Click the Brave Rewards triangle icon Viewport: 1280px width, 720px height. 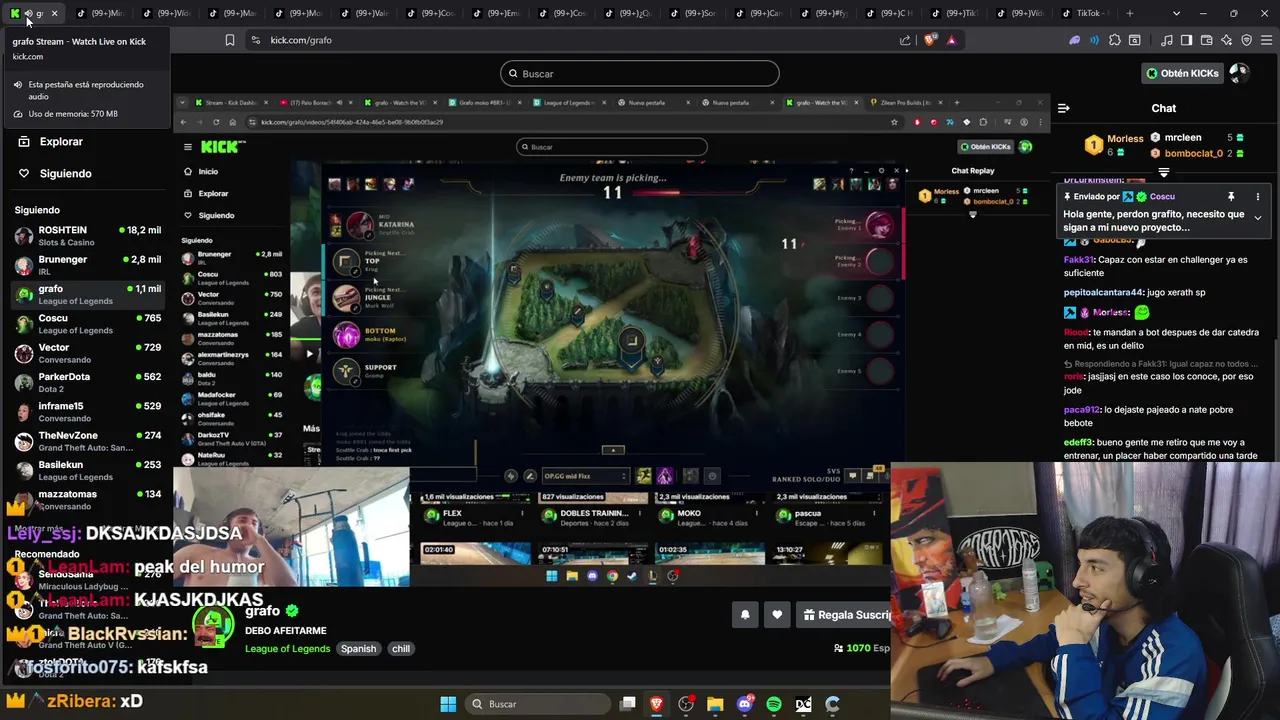click(951, 40)
